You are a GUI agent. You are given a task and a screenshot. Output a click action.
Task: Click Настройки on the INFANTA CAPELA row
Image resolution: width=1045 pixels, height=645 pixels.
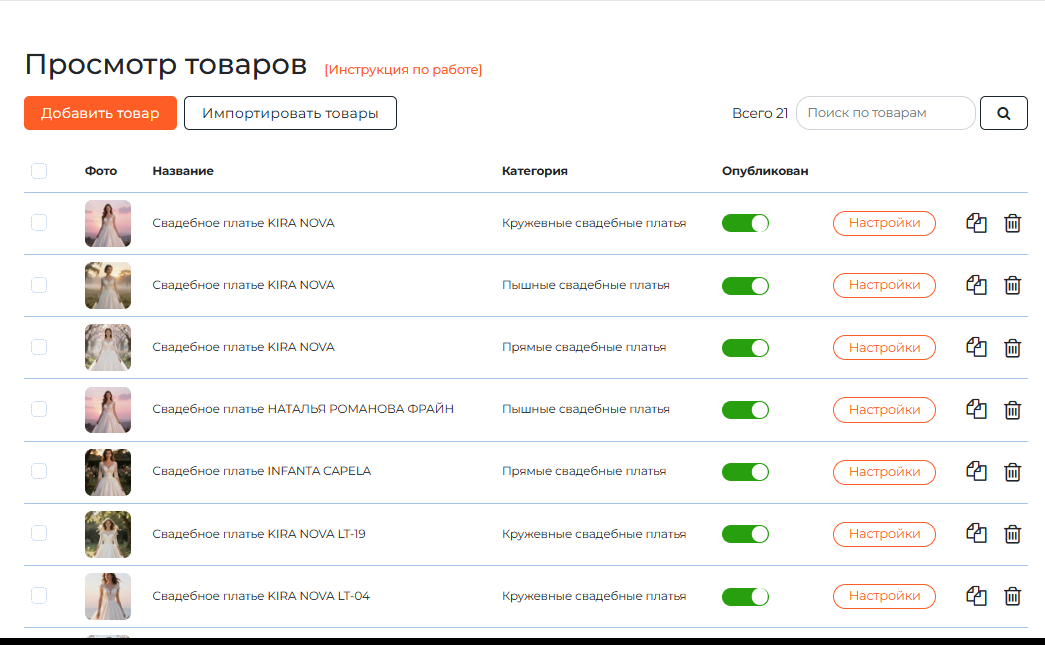pos(884,472)
